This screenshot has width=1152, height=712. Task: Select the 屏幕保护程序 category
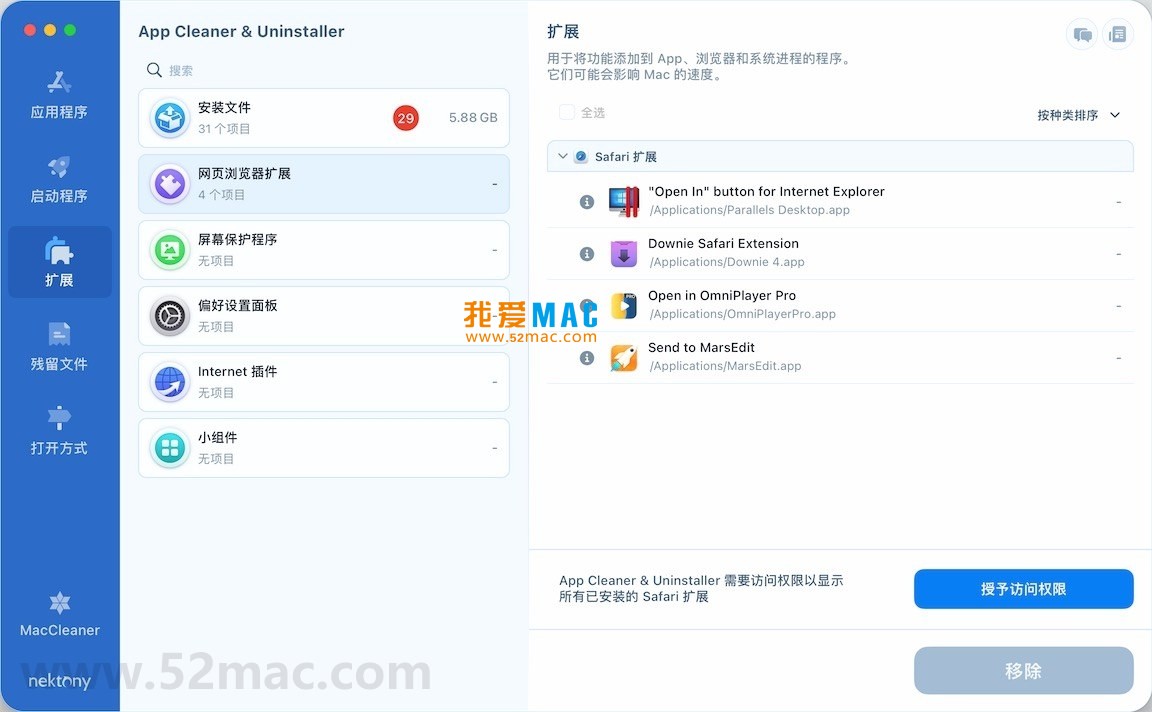coord(323,250)
